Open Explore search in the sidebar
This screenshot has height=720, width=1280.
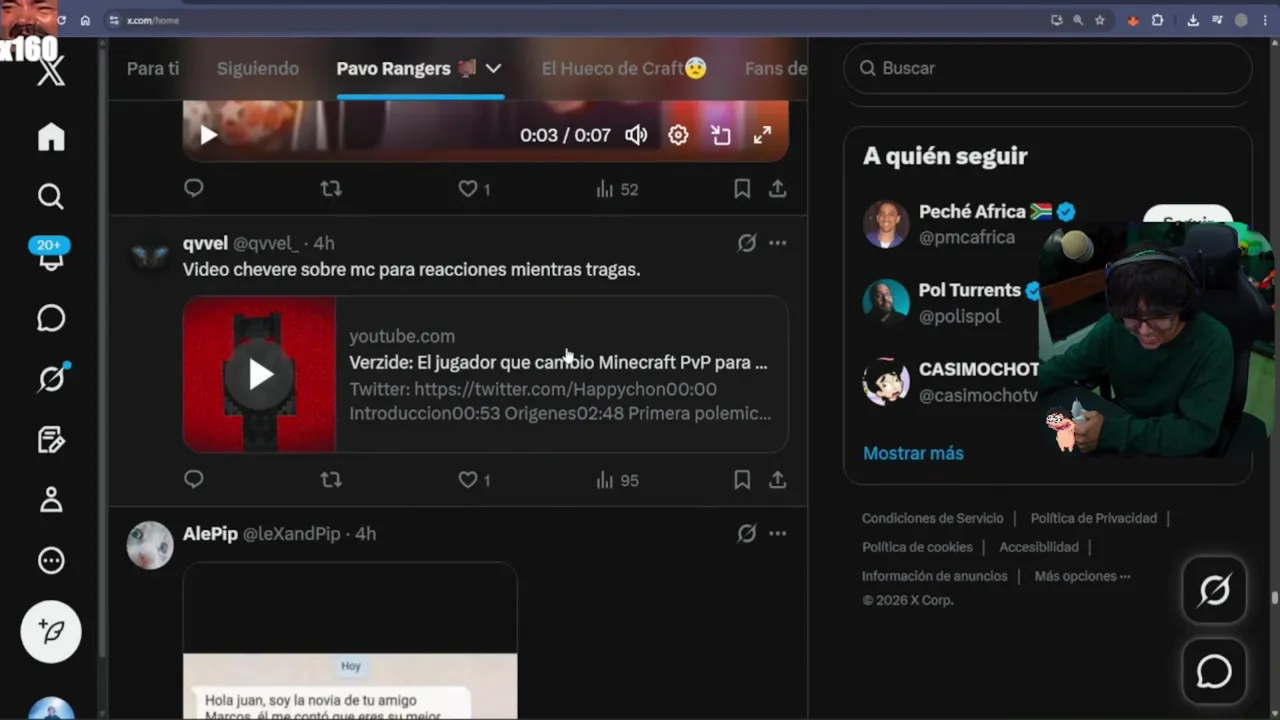point(51,197)
